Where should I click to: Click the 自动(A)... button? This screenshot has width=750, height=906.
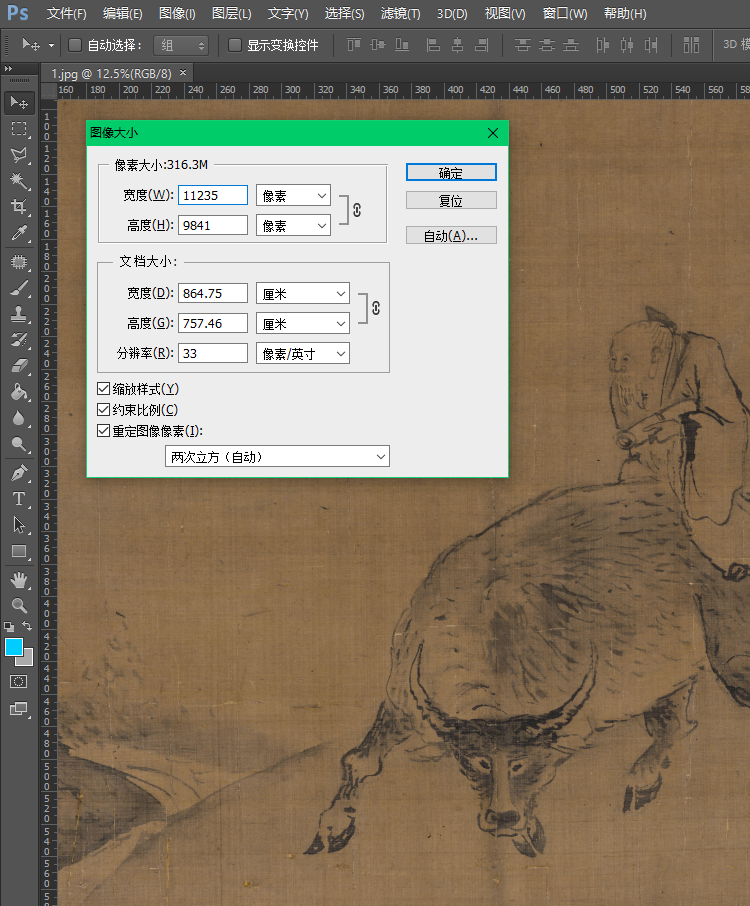pos(451,235)
